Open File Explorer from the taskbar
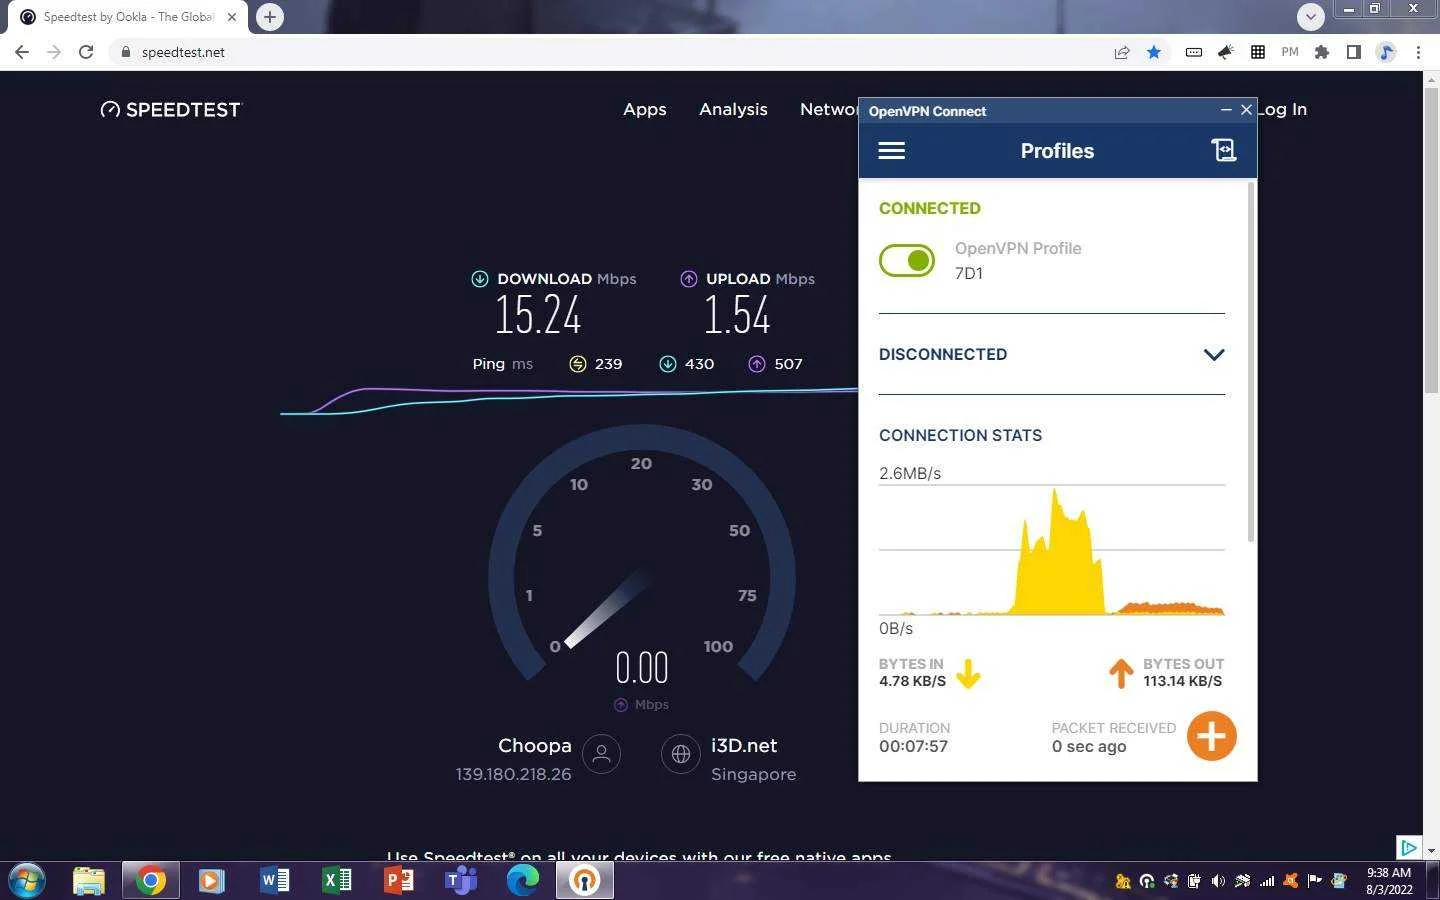 [x=89, y=880]
